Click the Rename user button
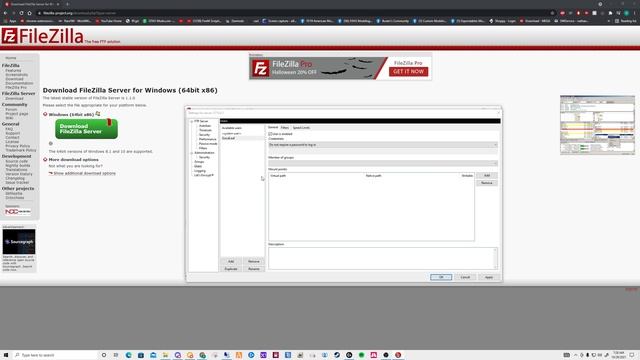The width and height of the screenshot is (640, 360). pos(253,269)
